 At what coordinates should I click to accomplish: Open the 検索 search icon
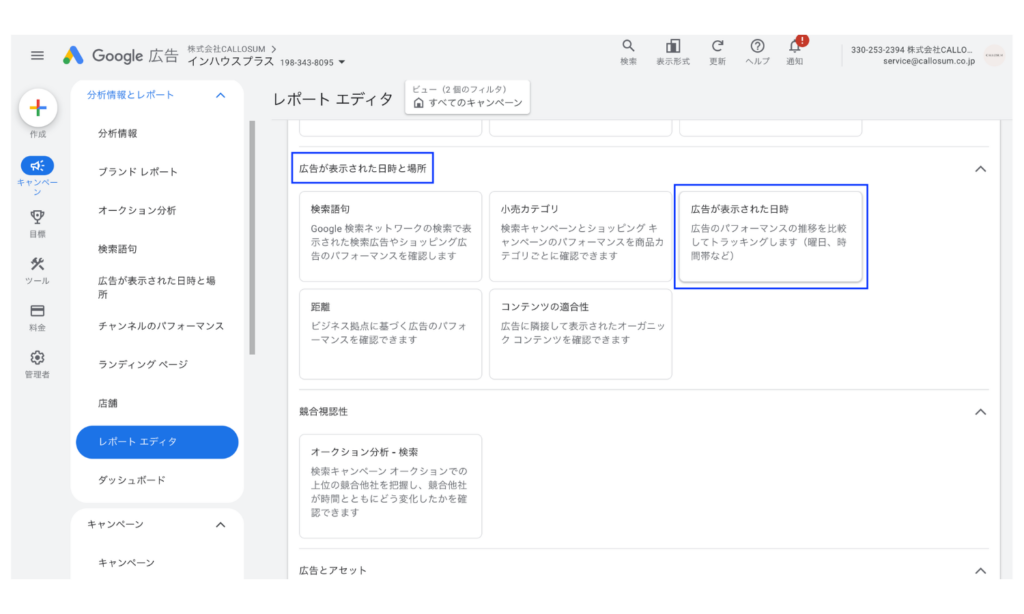628,47
